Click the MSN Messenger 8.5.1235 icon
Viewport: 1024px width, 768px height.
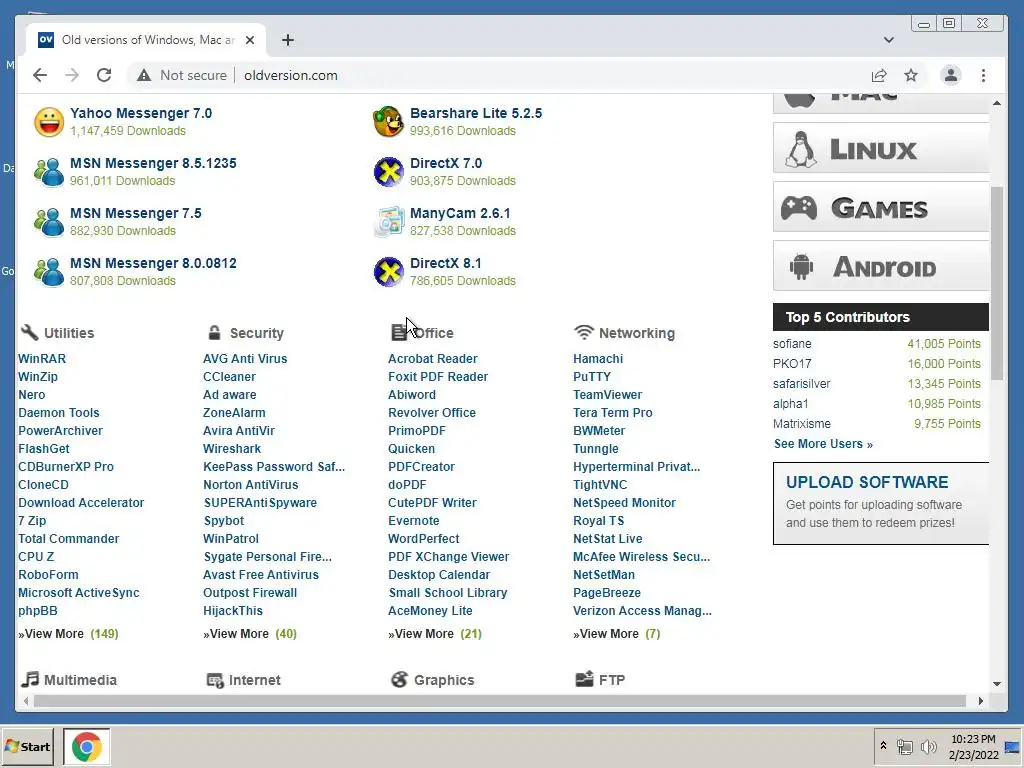point(49,172)
